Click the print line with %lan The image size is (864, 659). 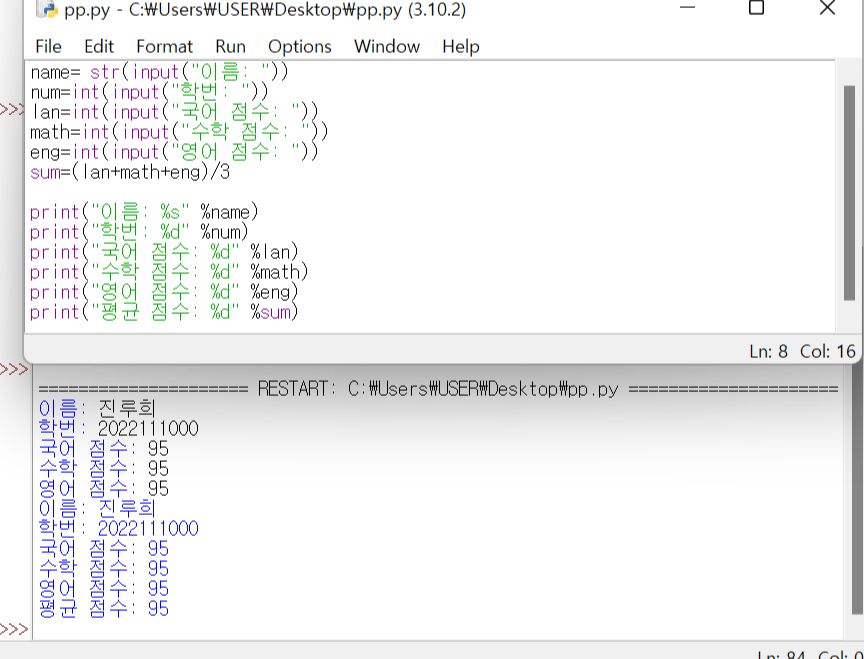pyautogui.click(x=164, y=252)
